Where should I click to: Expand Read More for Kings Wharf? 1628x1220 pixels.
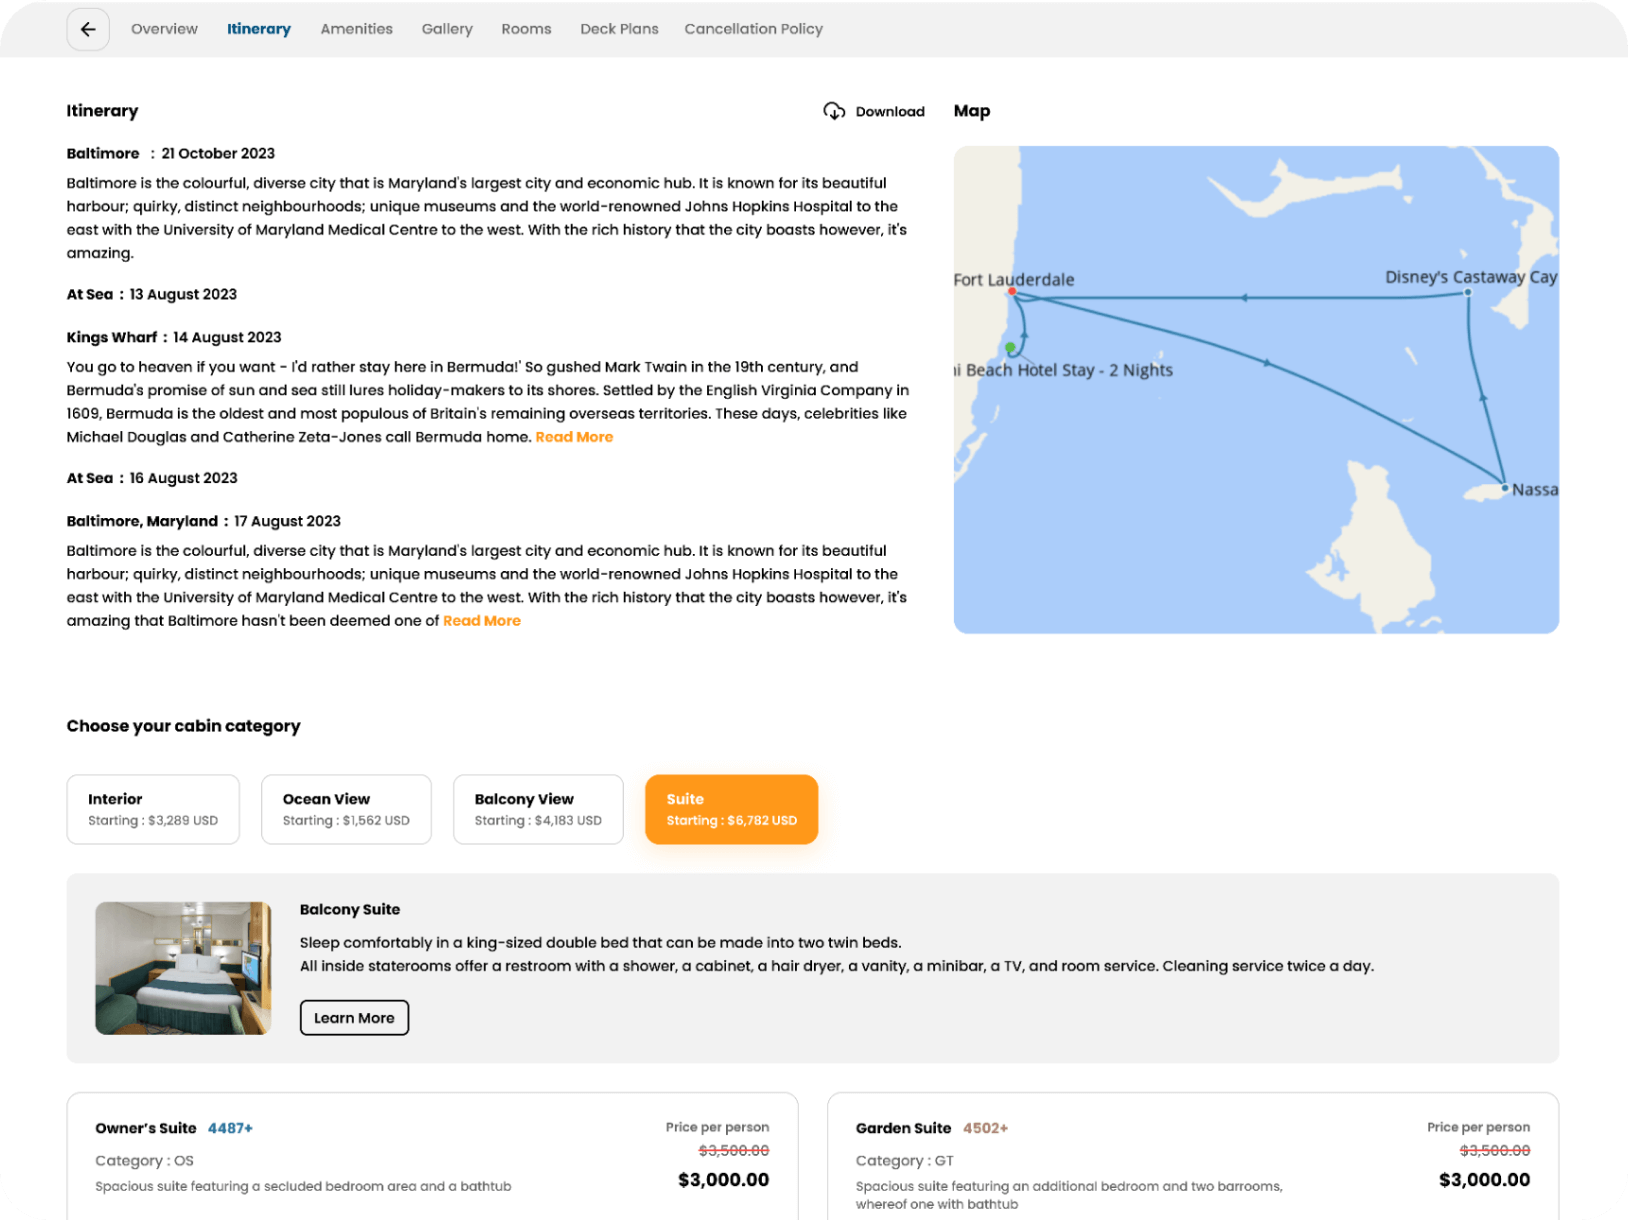574,437
